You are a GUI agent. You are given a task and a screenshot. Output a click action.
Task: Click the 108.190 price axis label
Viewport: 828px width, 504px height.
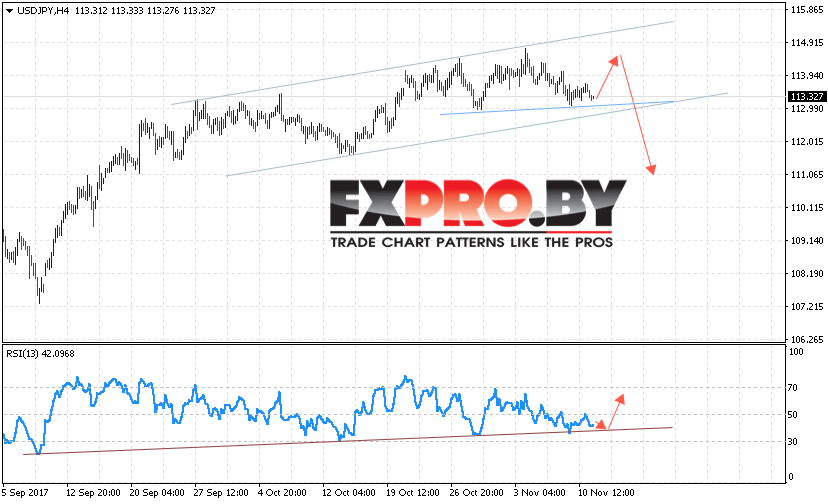(x=807, y=274)
